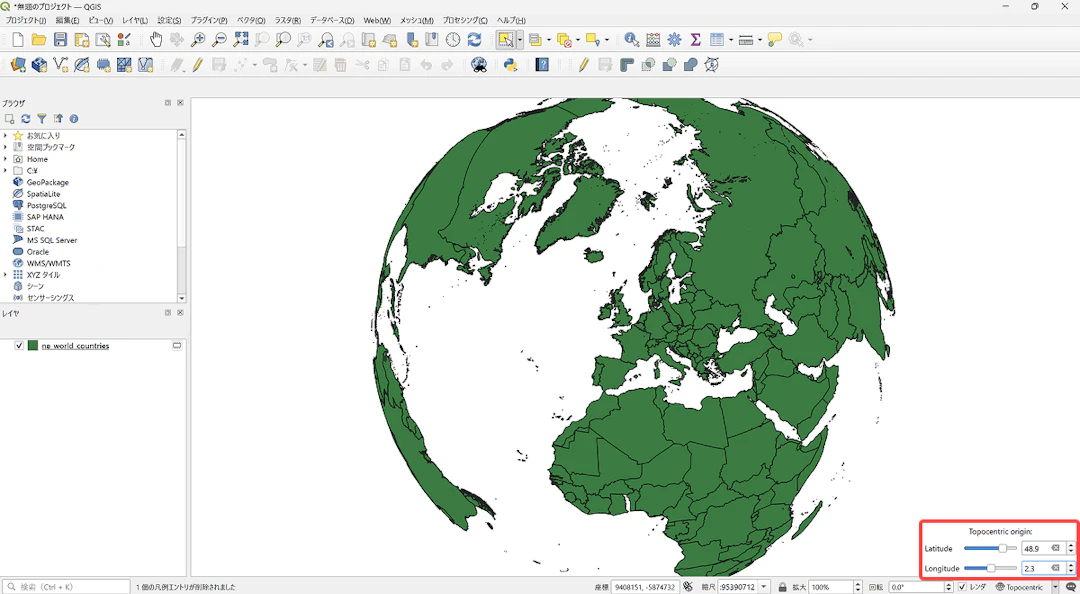This screenshot has height=594, width=1080.
Task: Click the Browser panel refresh icon
Action: [x=25, y=119]
